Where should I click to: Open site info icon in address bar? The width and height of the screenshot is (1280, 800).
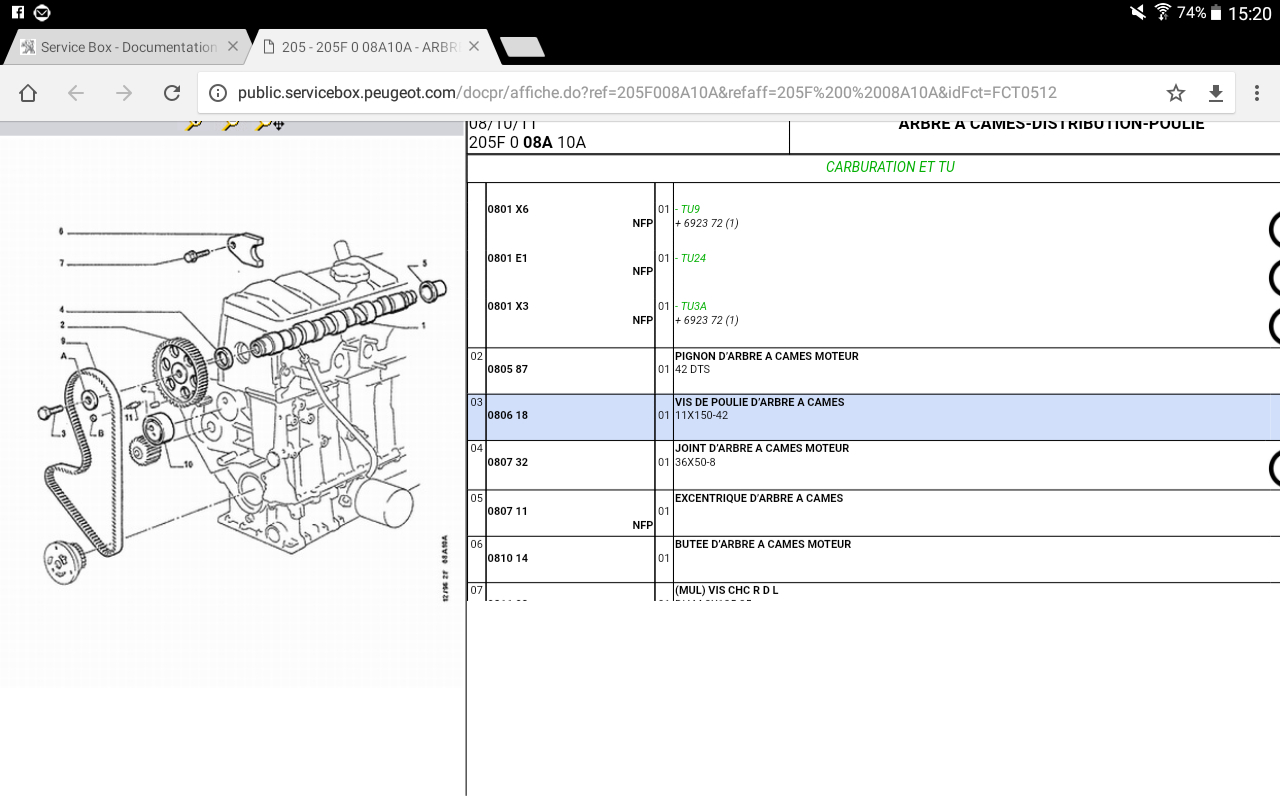[x=217, y=93]
